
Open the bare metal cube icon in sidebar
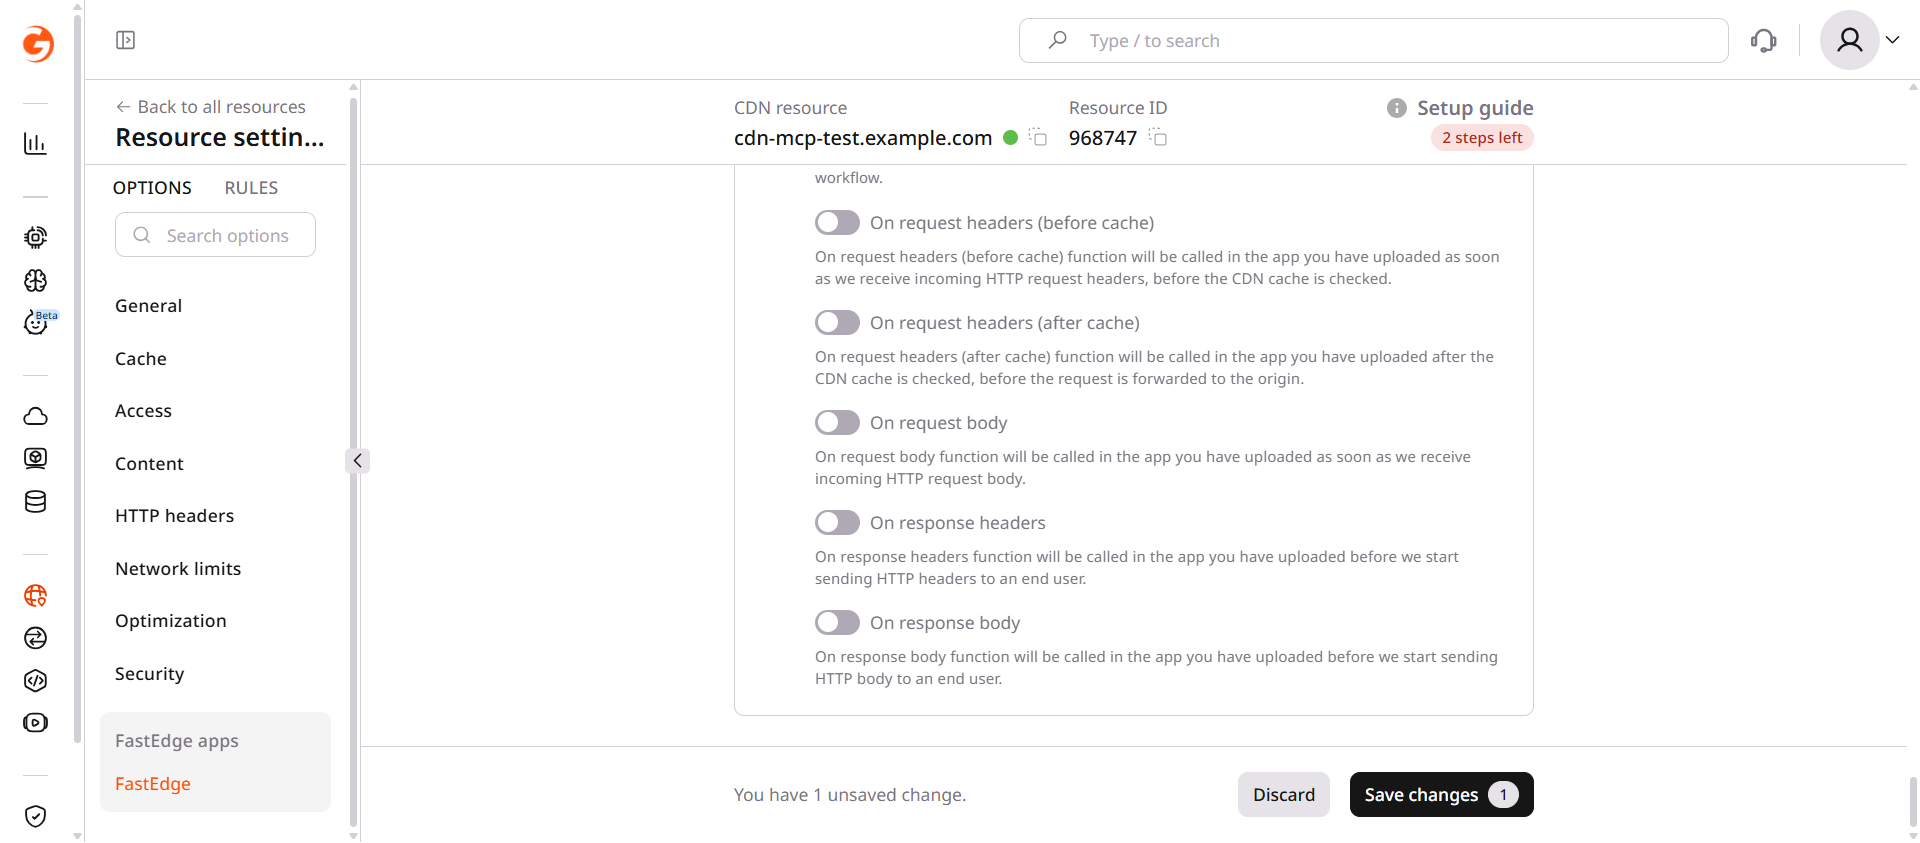pyautogui.click(x=35, y=458)
